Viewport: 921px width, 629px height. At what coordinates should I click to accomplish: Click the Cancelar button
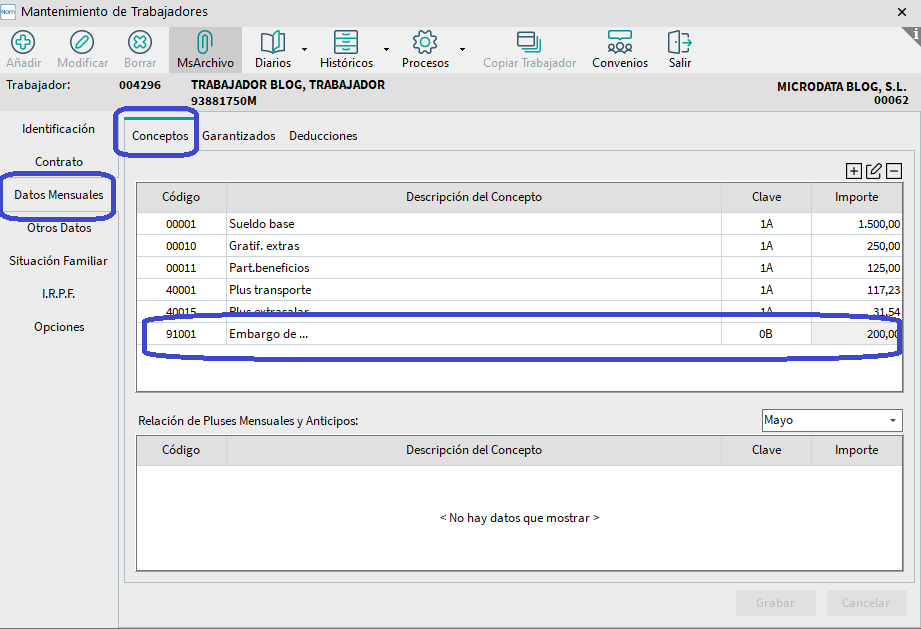866,603
